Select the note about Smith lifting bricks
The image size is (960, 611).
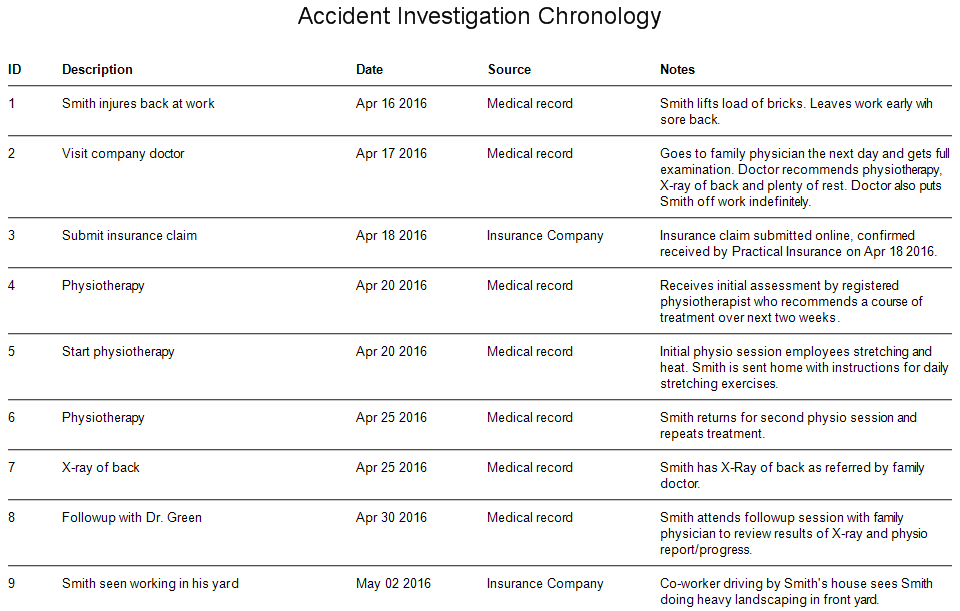pos(796,111)
